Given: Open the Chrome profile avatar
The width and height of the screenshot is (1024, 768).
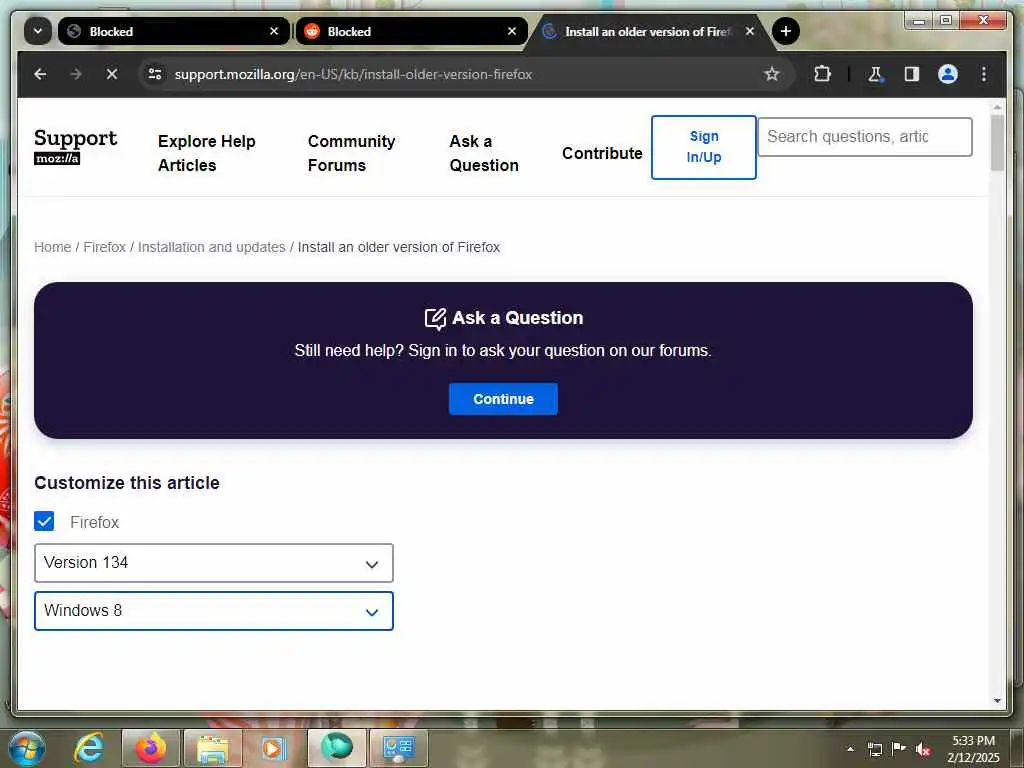Looking at the screenshot, I should (x=948, y=74).
